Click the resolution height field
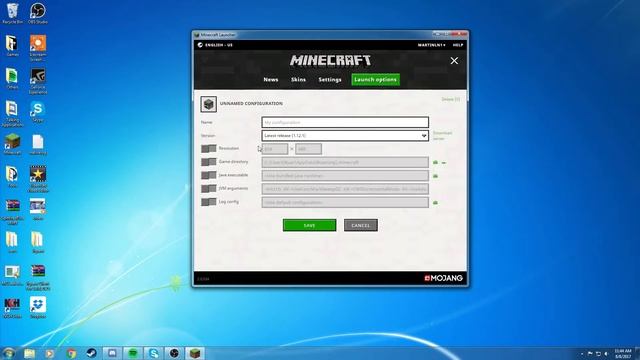Image resolution: width=640 pixels, height=360 pixels. (309, 149)
